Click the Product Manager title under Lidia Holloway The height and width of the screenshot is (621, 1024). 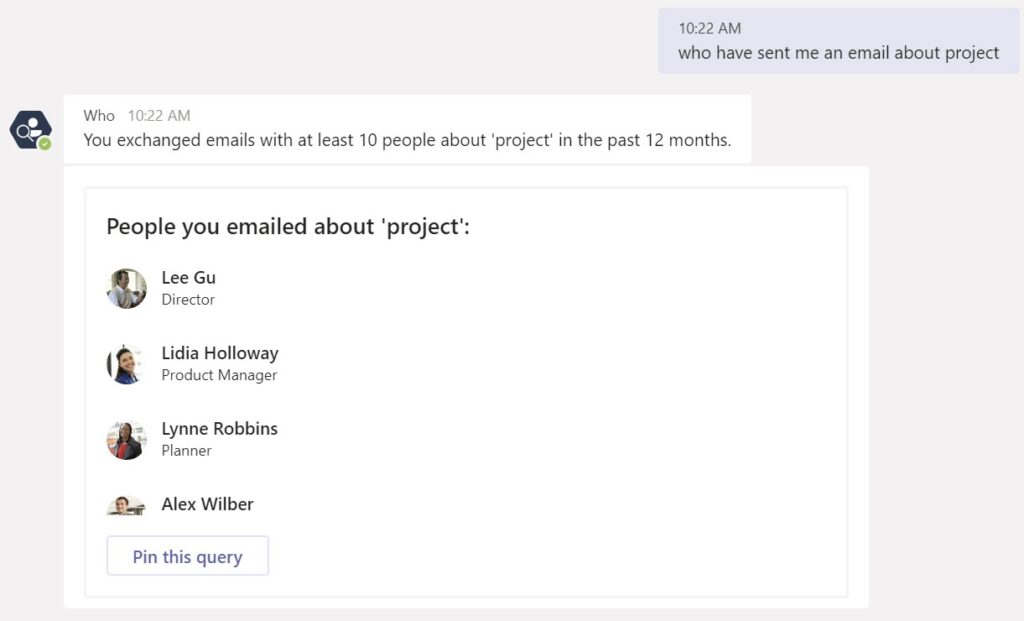point(219,375)
